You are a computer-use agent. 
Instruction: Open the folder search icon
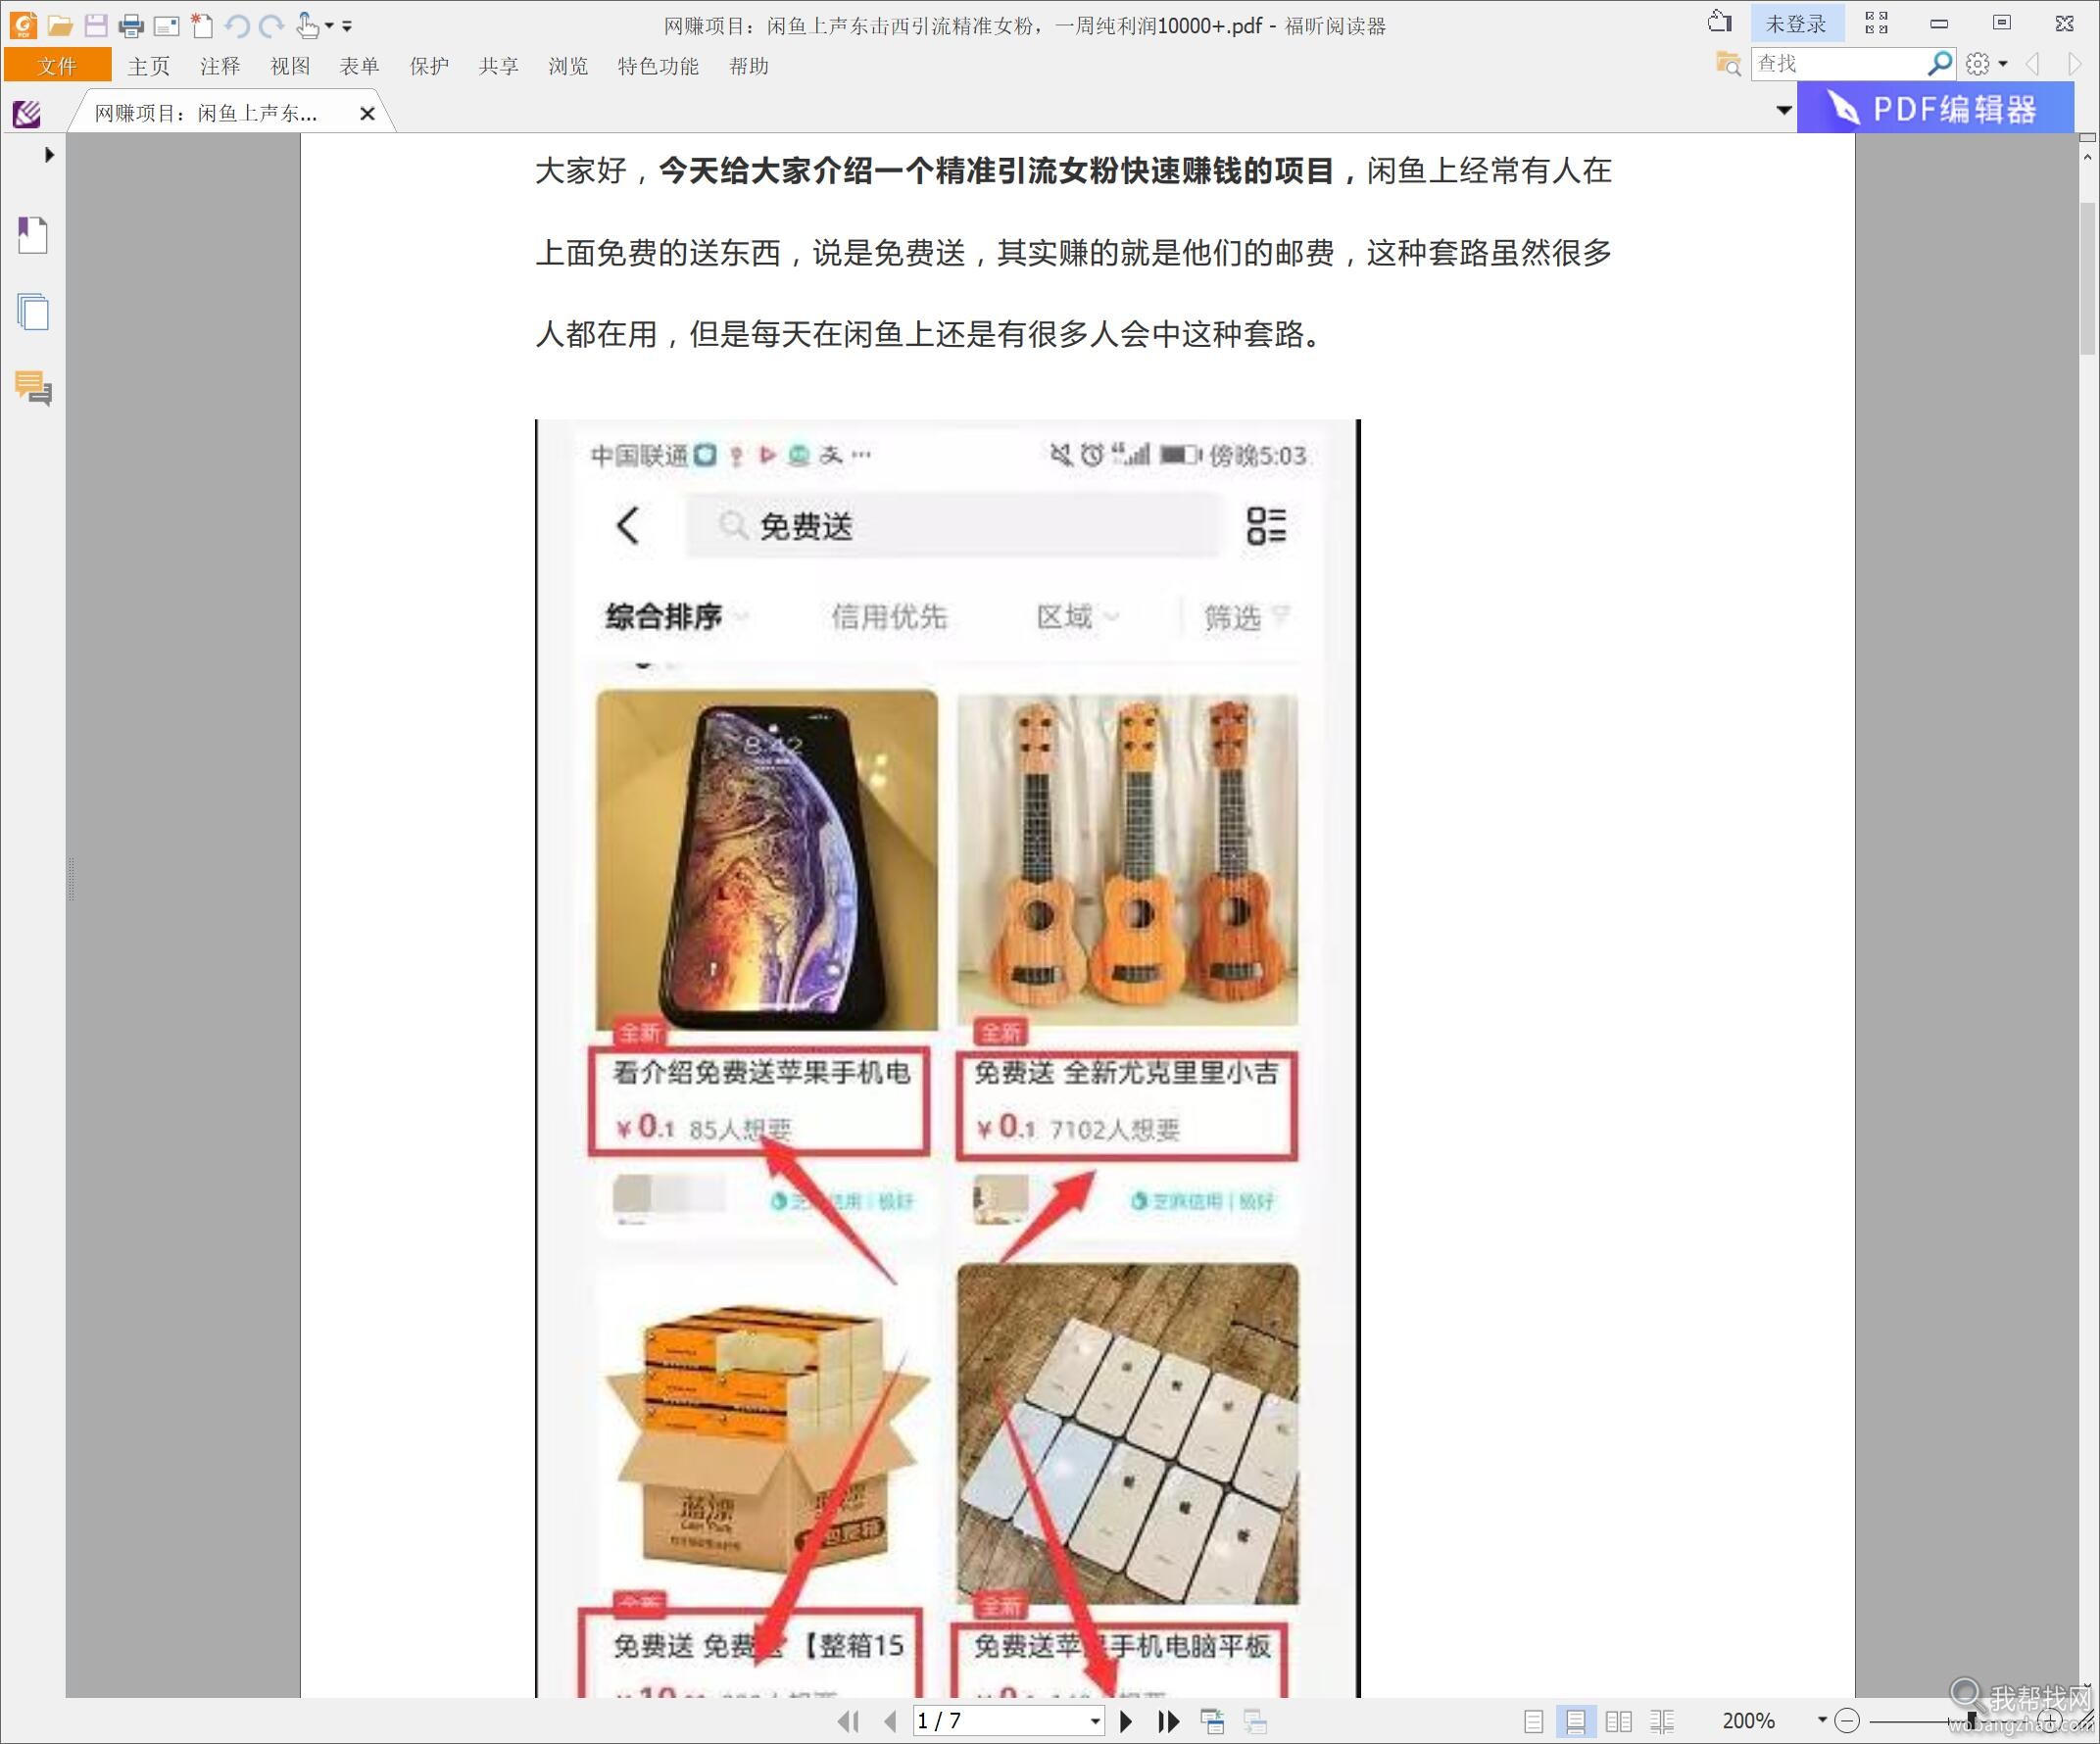(1728, 64)
